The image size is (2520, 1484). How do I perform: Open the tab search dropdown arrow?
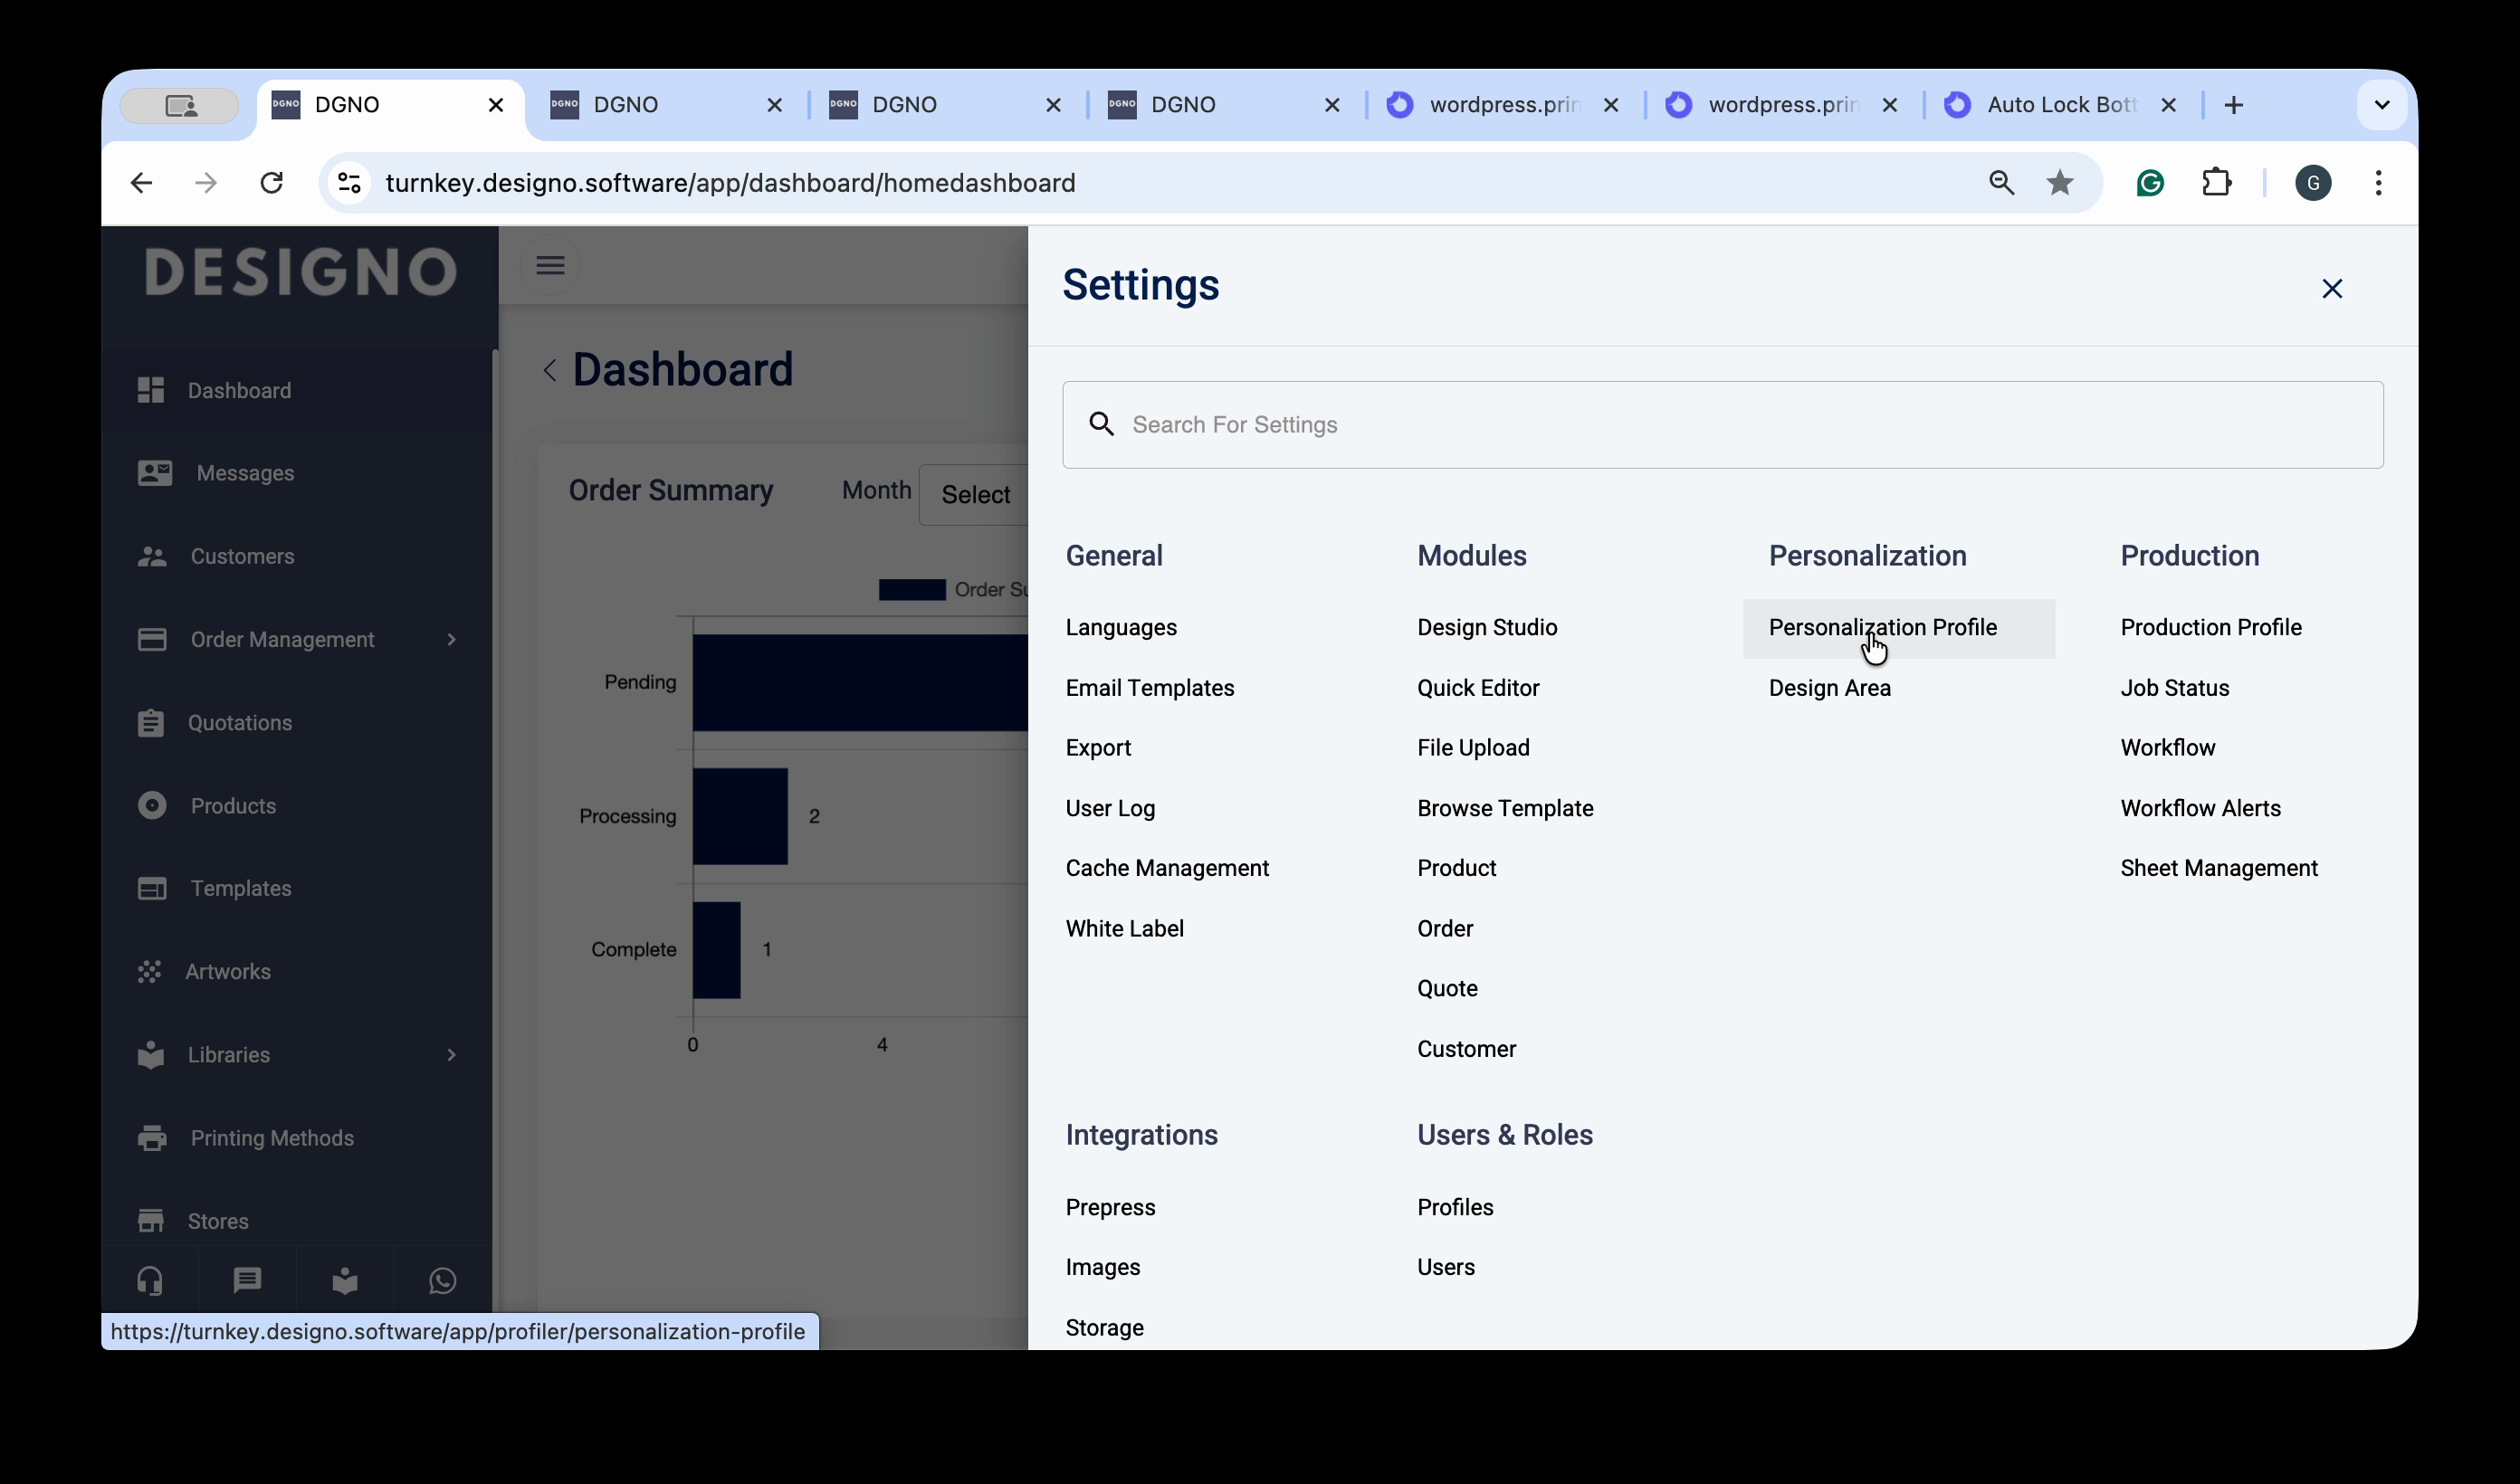pyautogui.click(x=2382, y=105)
